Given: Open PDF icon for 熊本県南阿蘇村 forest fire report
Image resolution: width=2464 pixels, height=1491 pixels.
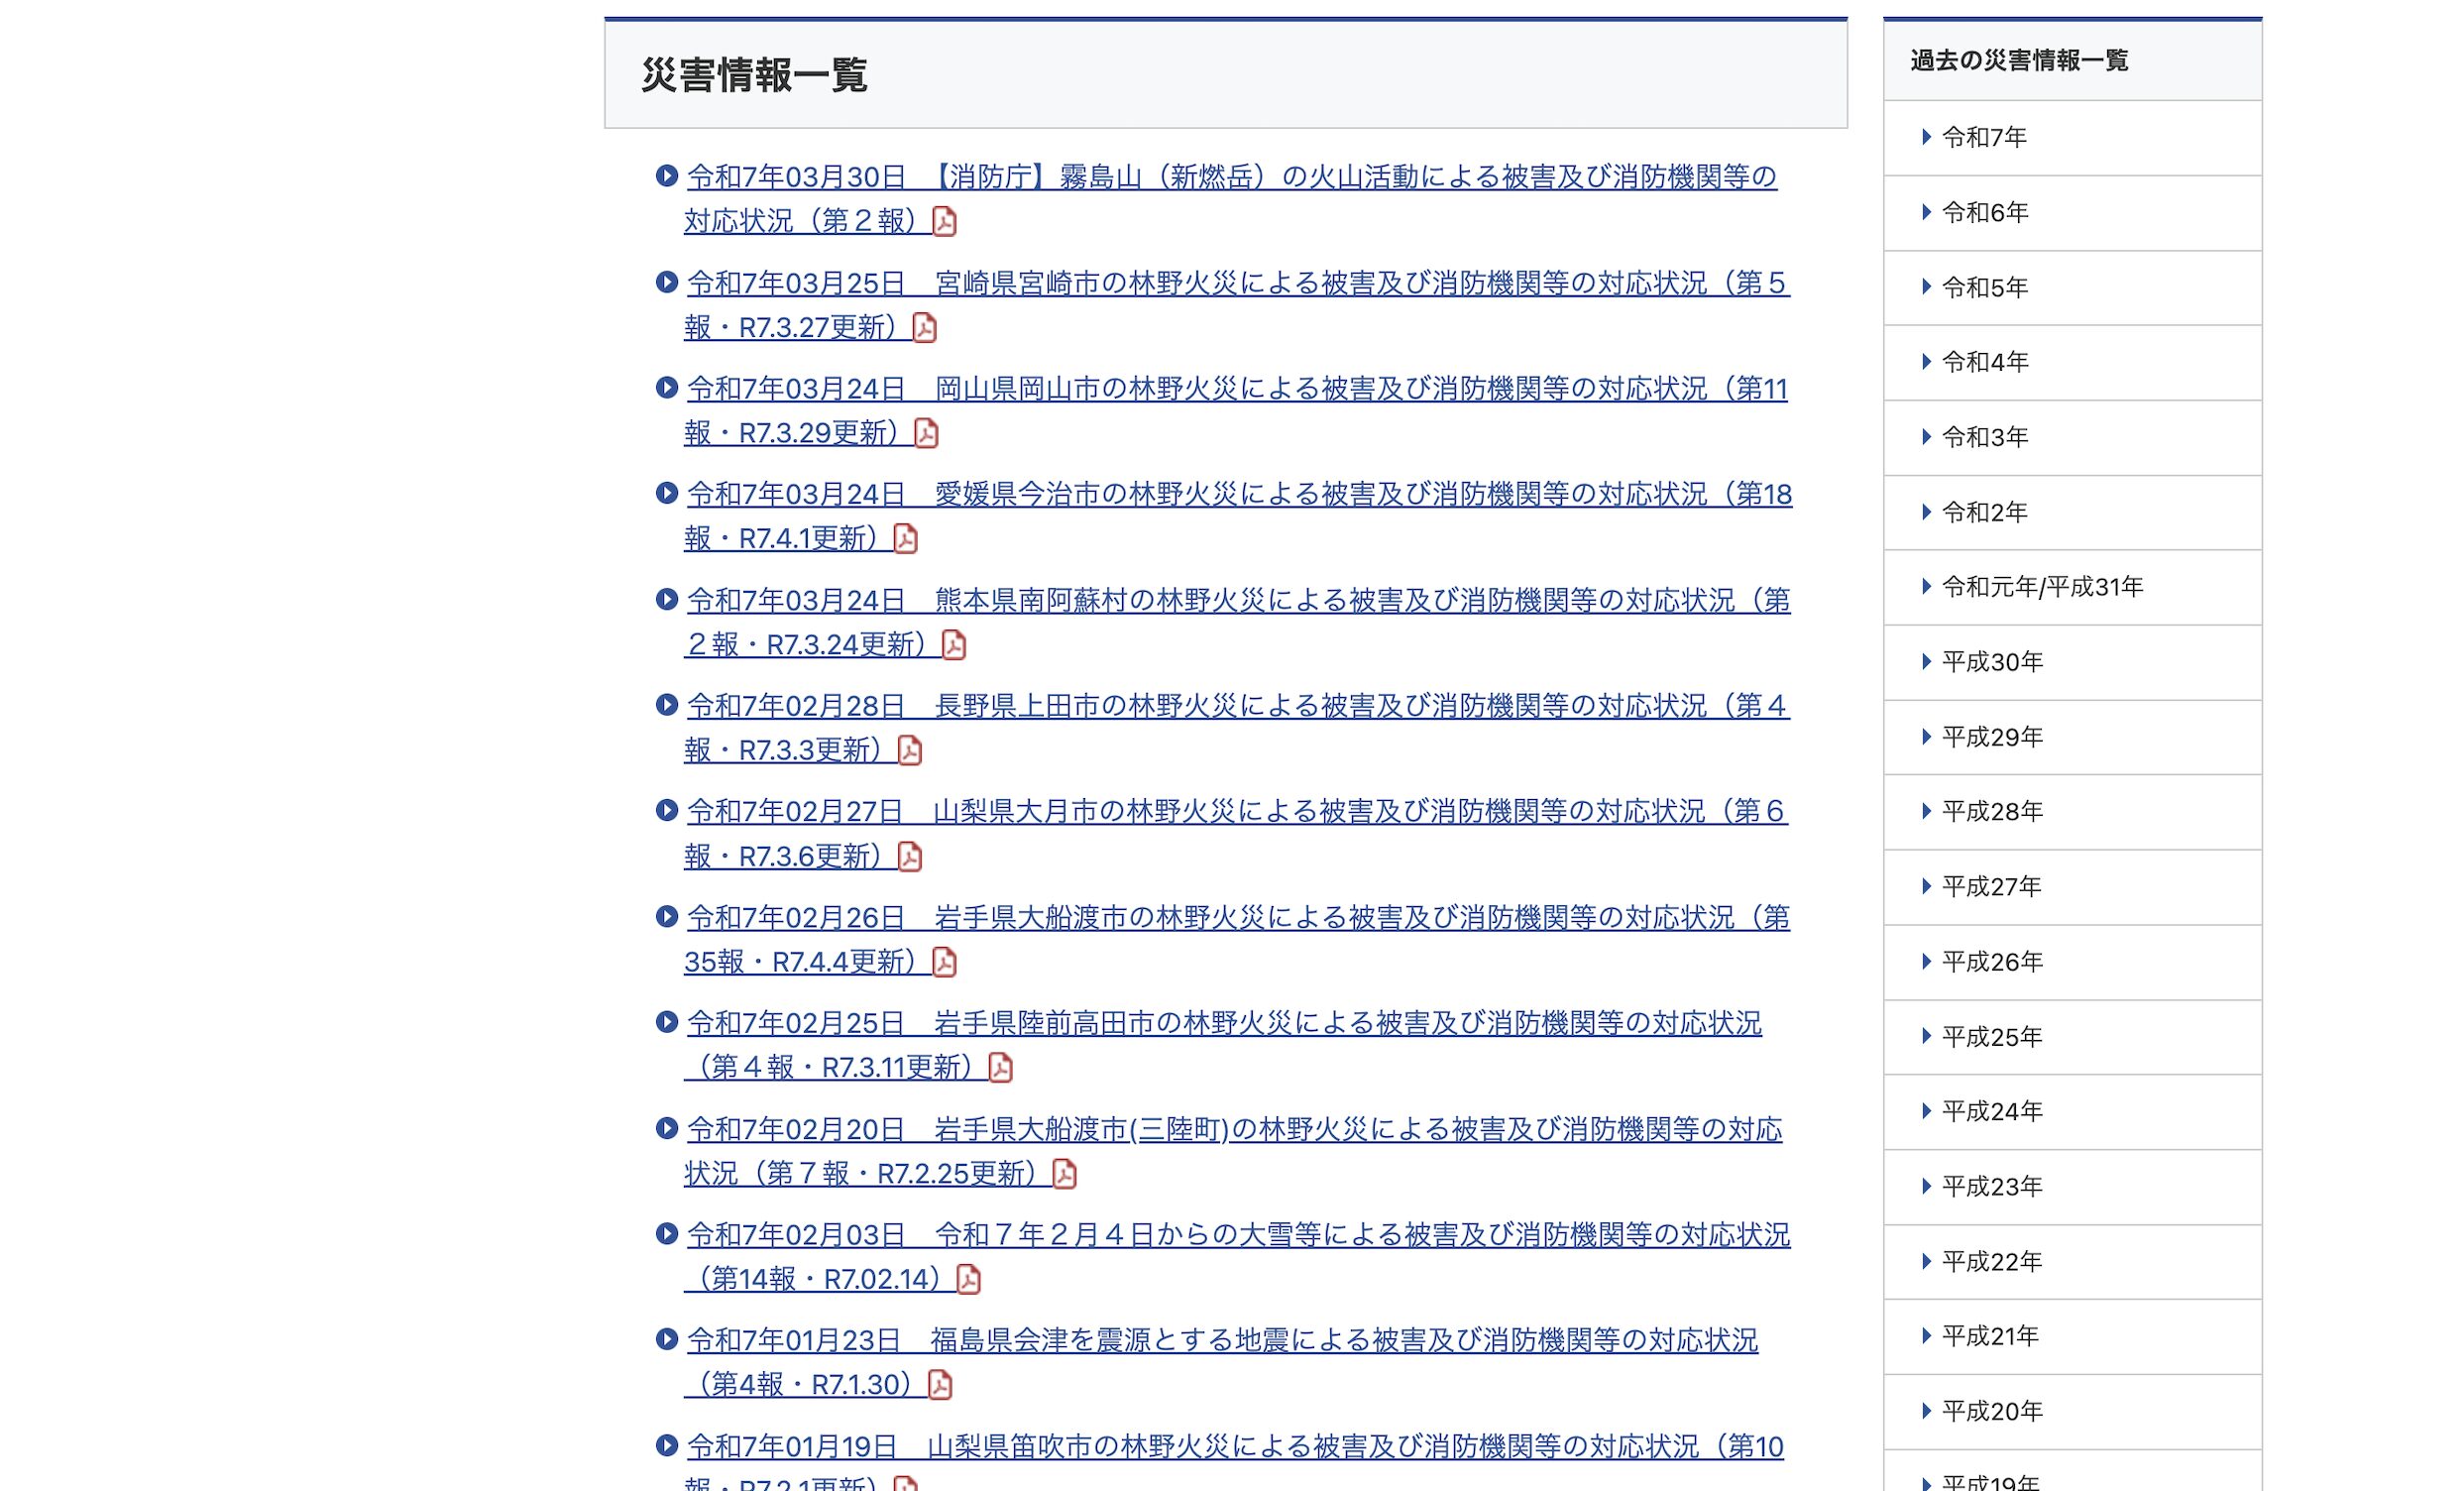Looking at the screenshot, I should 954,645.
